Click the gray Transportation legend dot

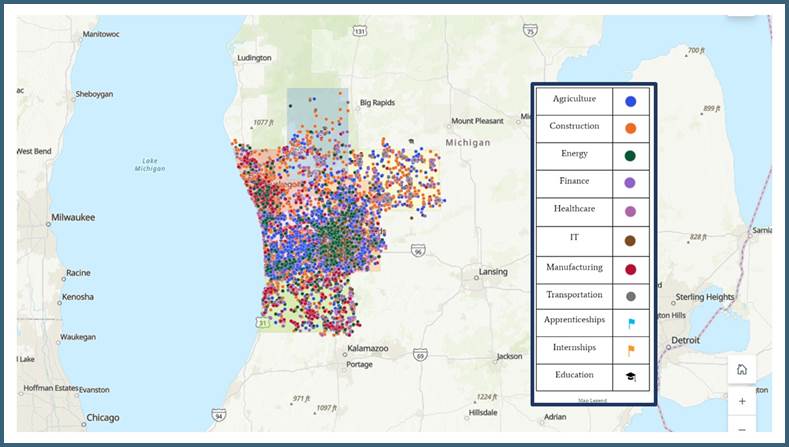tap(631, 296)
